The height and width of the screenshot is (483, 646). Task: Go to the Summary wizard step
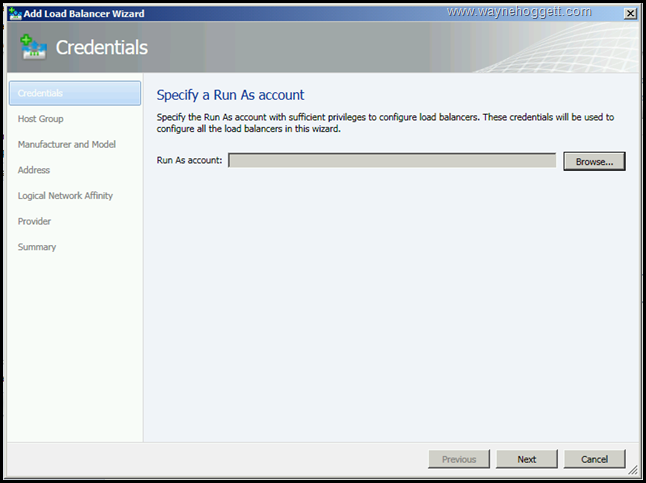[x=37, y=247]
